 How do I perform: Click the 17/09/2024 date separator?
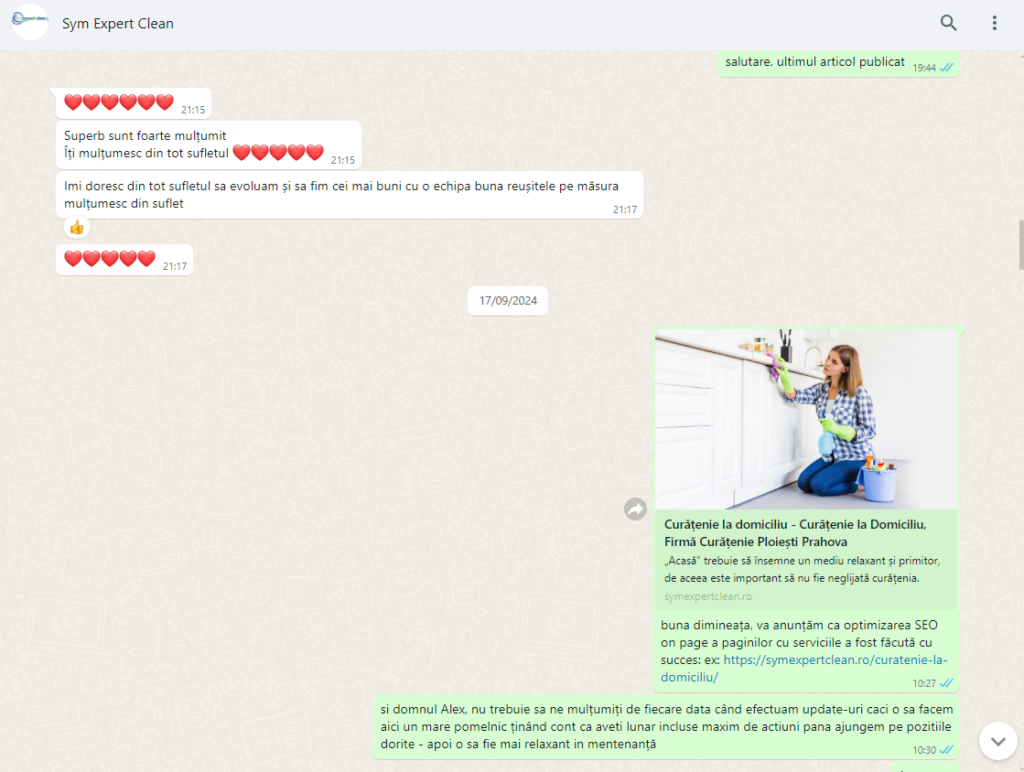[x=508, y=300]
